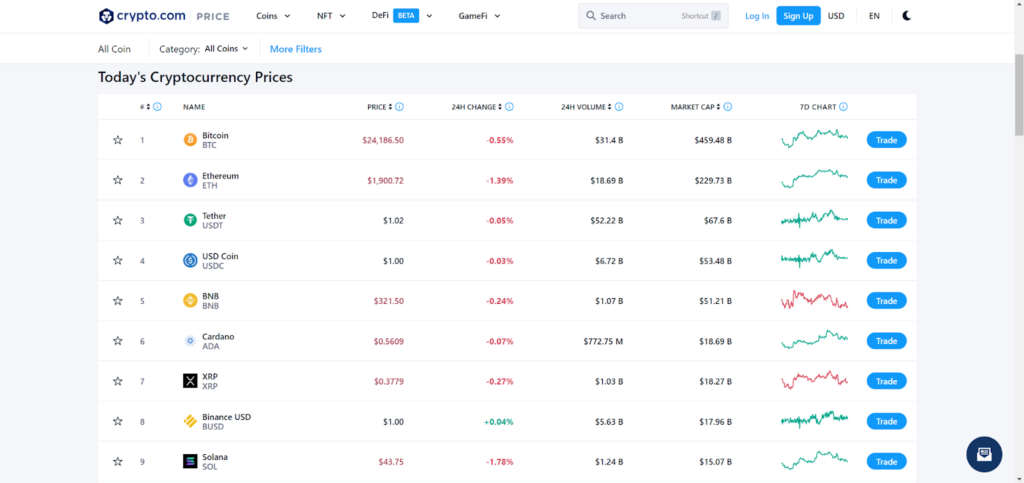1024x483 pixels.
Task: Star Bitcoin to add to favorites
Action: click(x=118, y=140)
